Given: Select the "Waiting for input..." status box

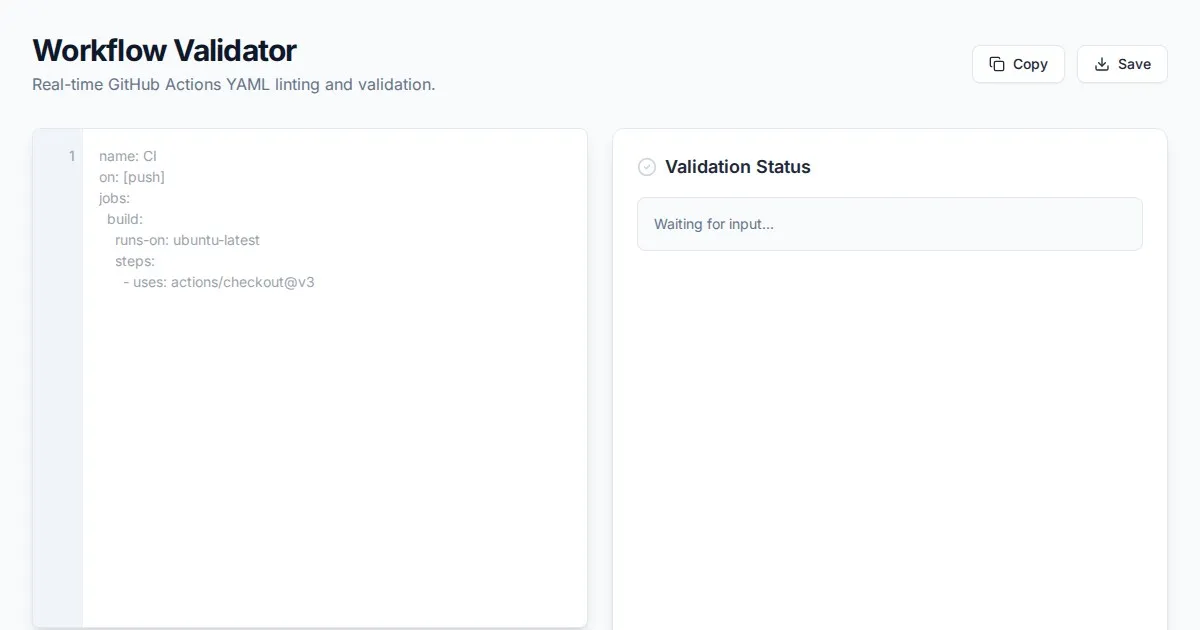Looking at the screenshot, I should click(x=889, y=224).
